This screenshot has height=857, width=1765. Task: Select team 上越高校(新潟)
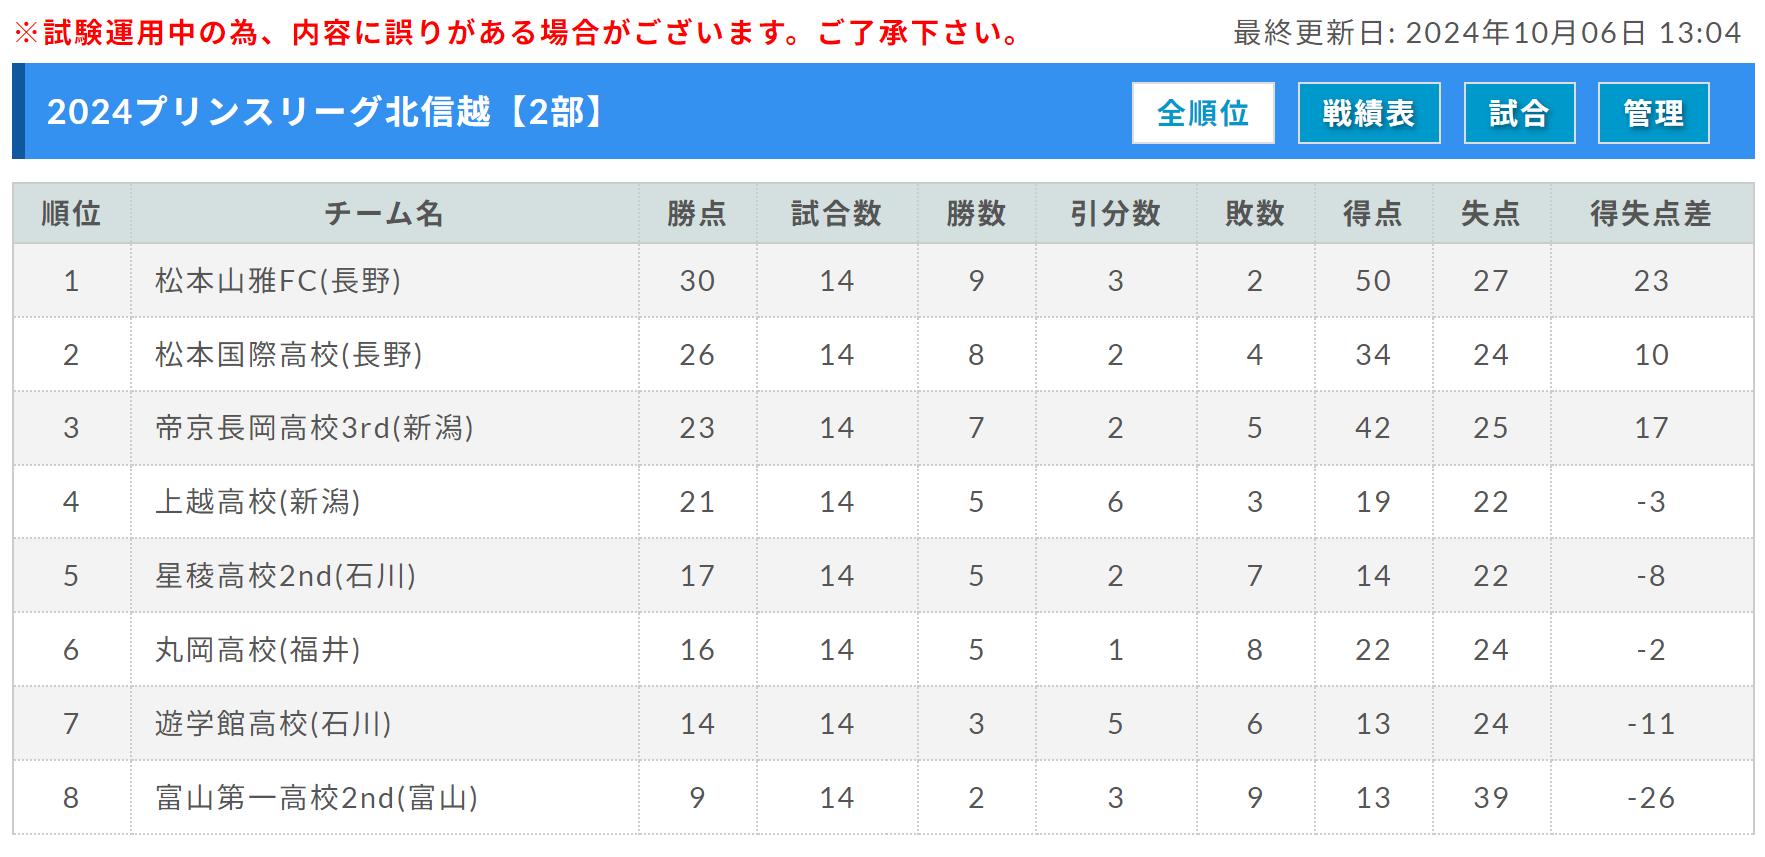258,502
